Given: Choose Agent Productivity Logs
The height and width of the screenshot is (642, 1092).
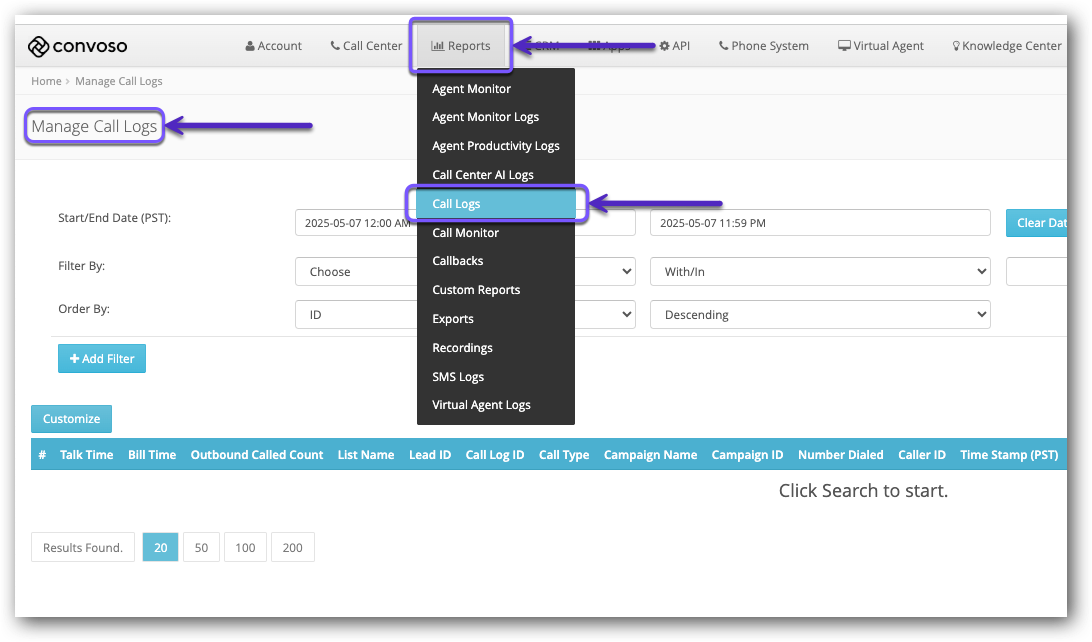Looking at the screenshot, I should [x=496, y=146].
